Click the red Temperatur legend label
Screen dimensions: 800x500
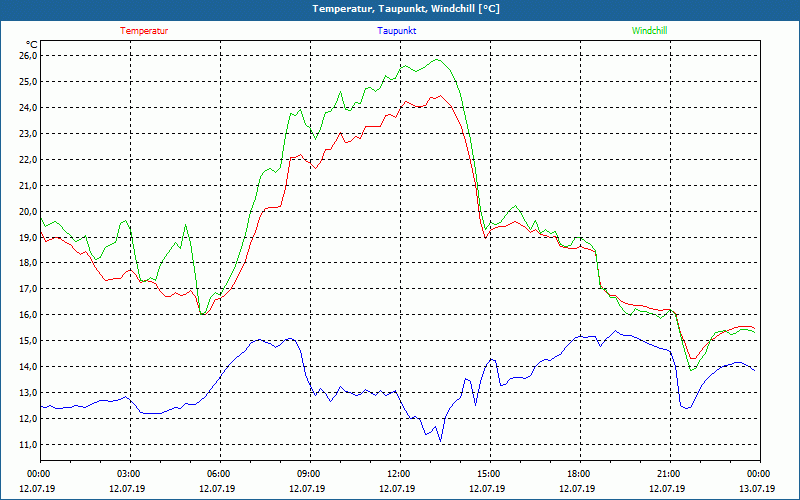pos(144,31)
